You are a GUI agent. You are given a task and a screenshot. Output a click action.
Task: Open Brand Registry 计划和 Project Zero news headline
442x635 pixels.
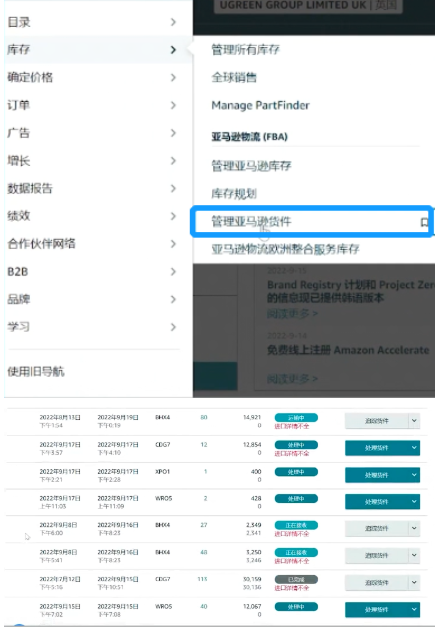[350, 291]
